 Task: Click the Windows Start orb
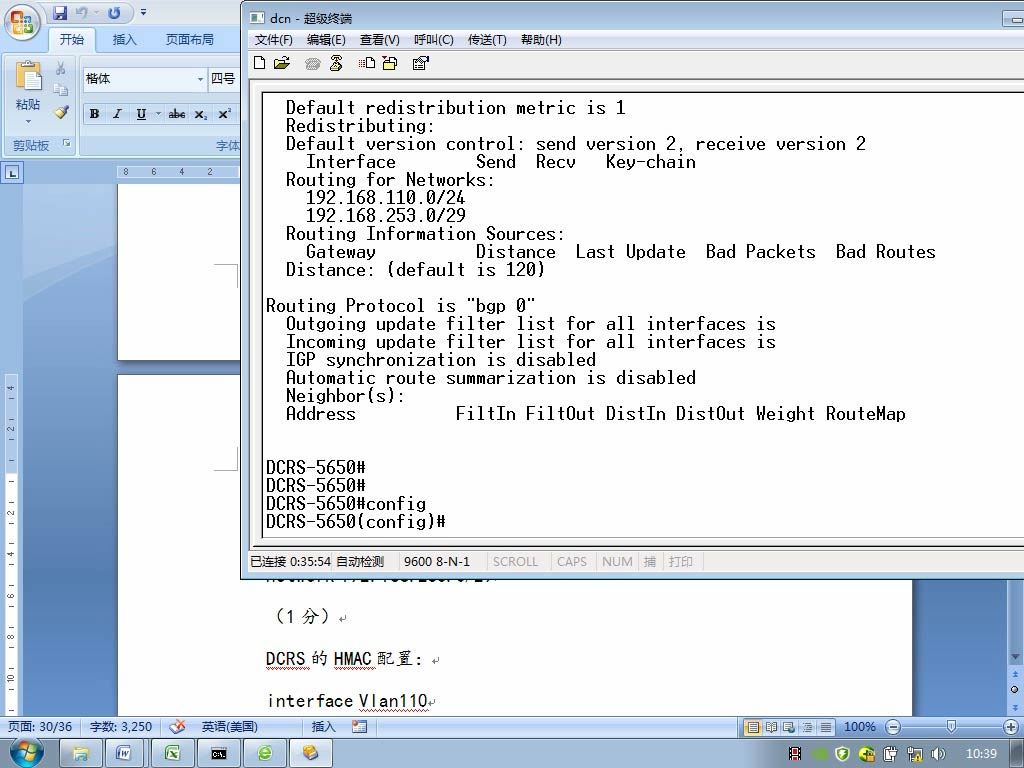click(x=27, y=753)
